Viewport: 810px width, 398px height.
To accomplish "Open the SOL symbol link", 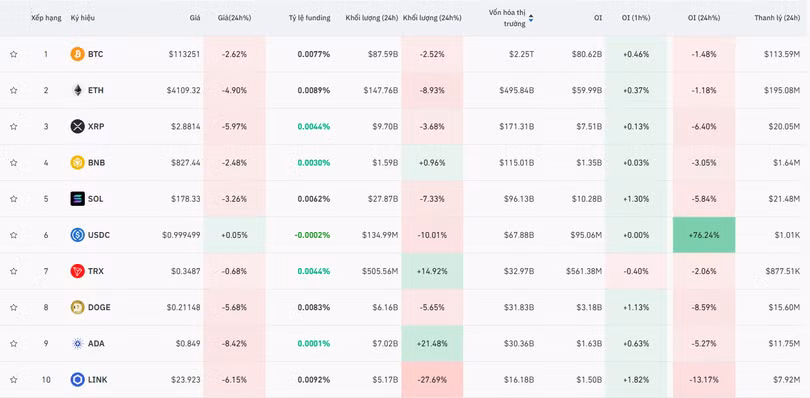I will [x=96, y=198].
